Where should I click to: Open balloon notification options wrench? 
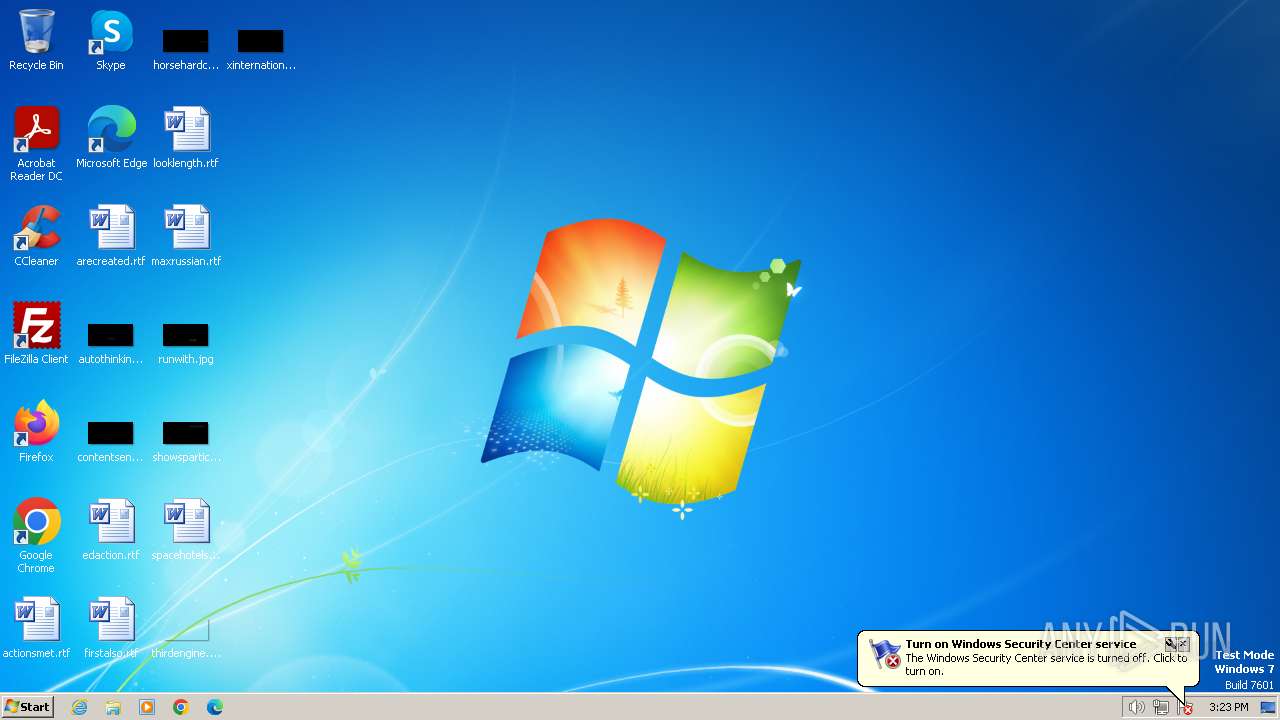pos(1170,644)
